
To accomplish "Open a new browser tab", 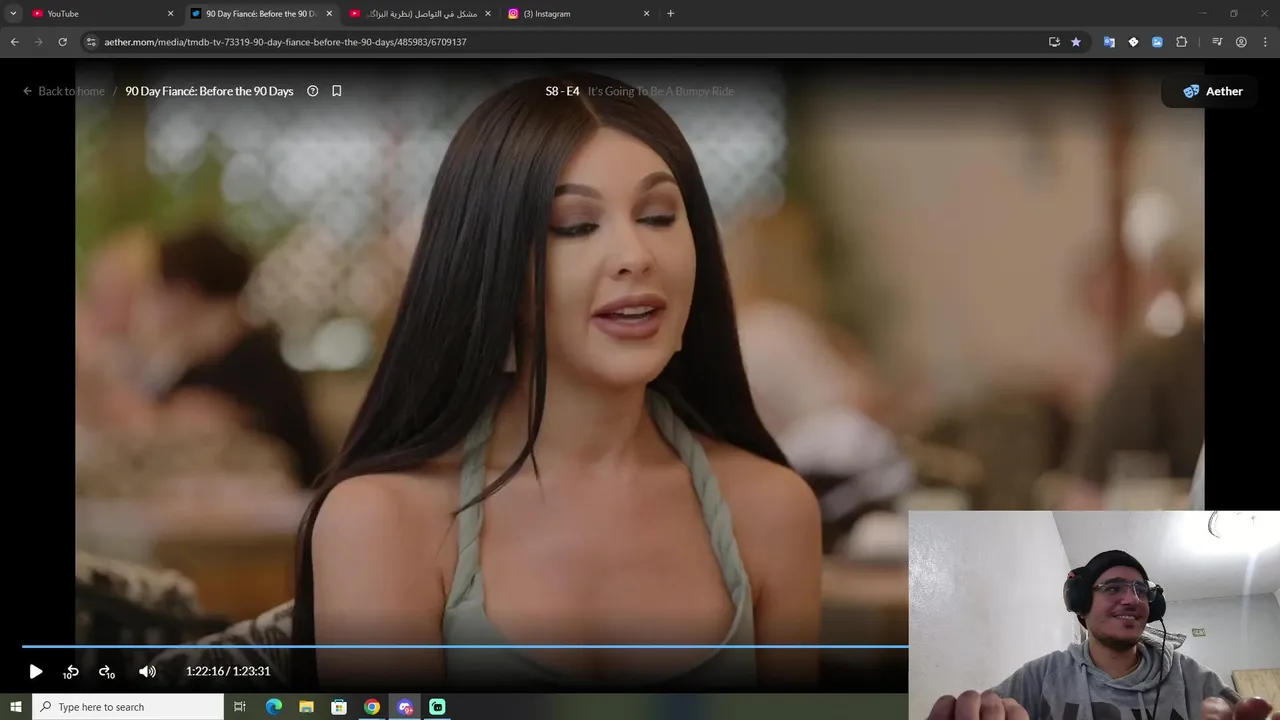I will pos(671,14).
